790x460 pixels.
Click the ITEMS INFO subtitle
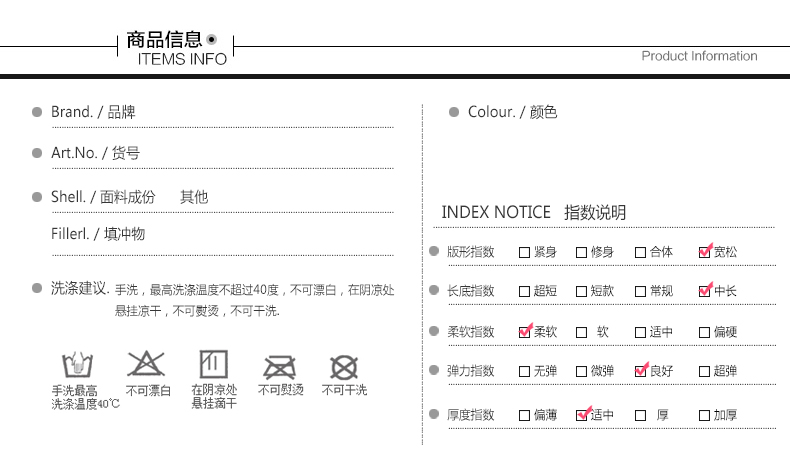click(182, 59)
